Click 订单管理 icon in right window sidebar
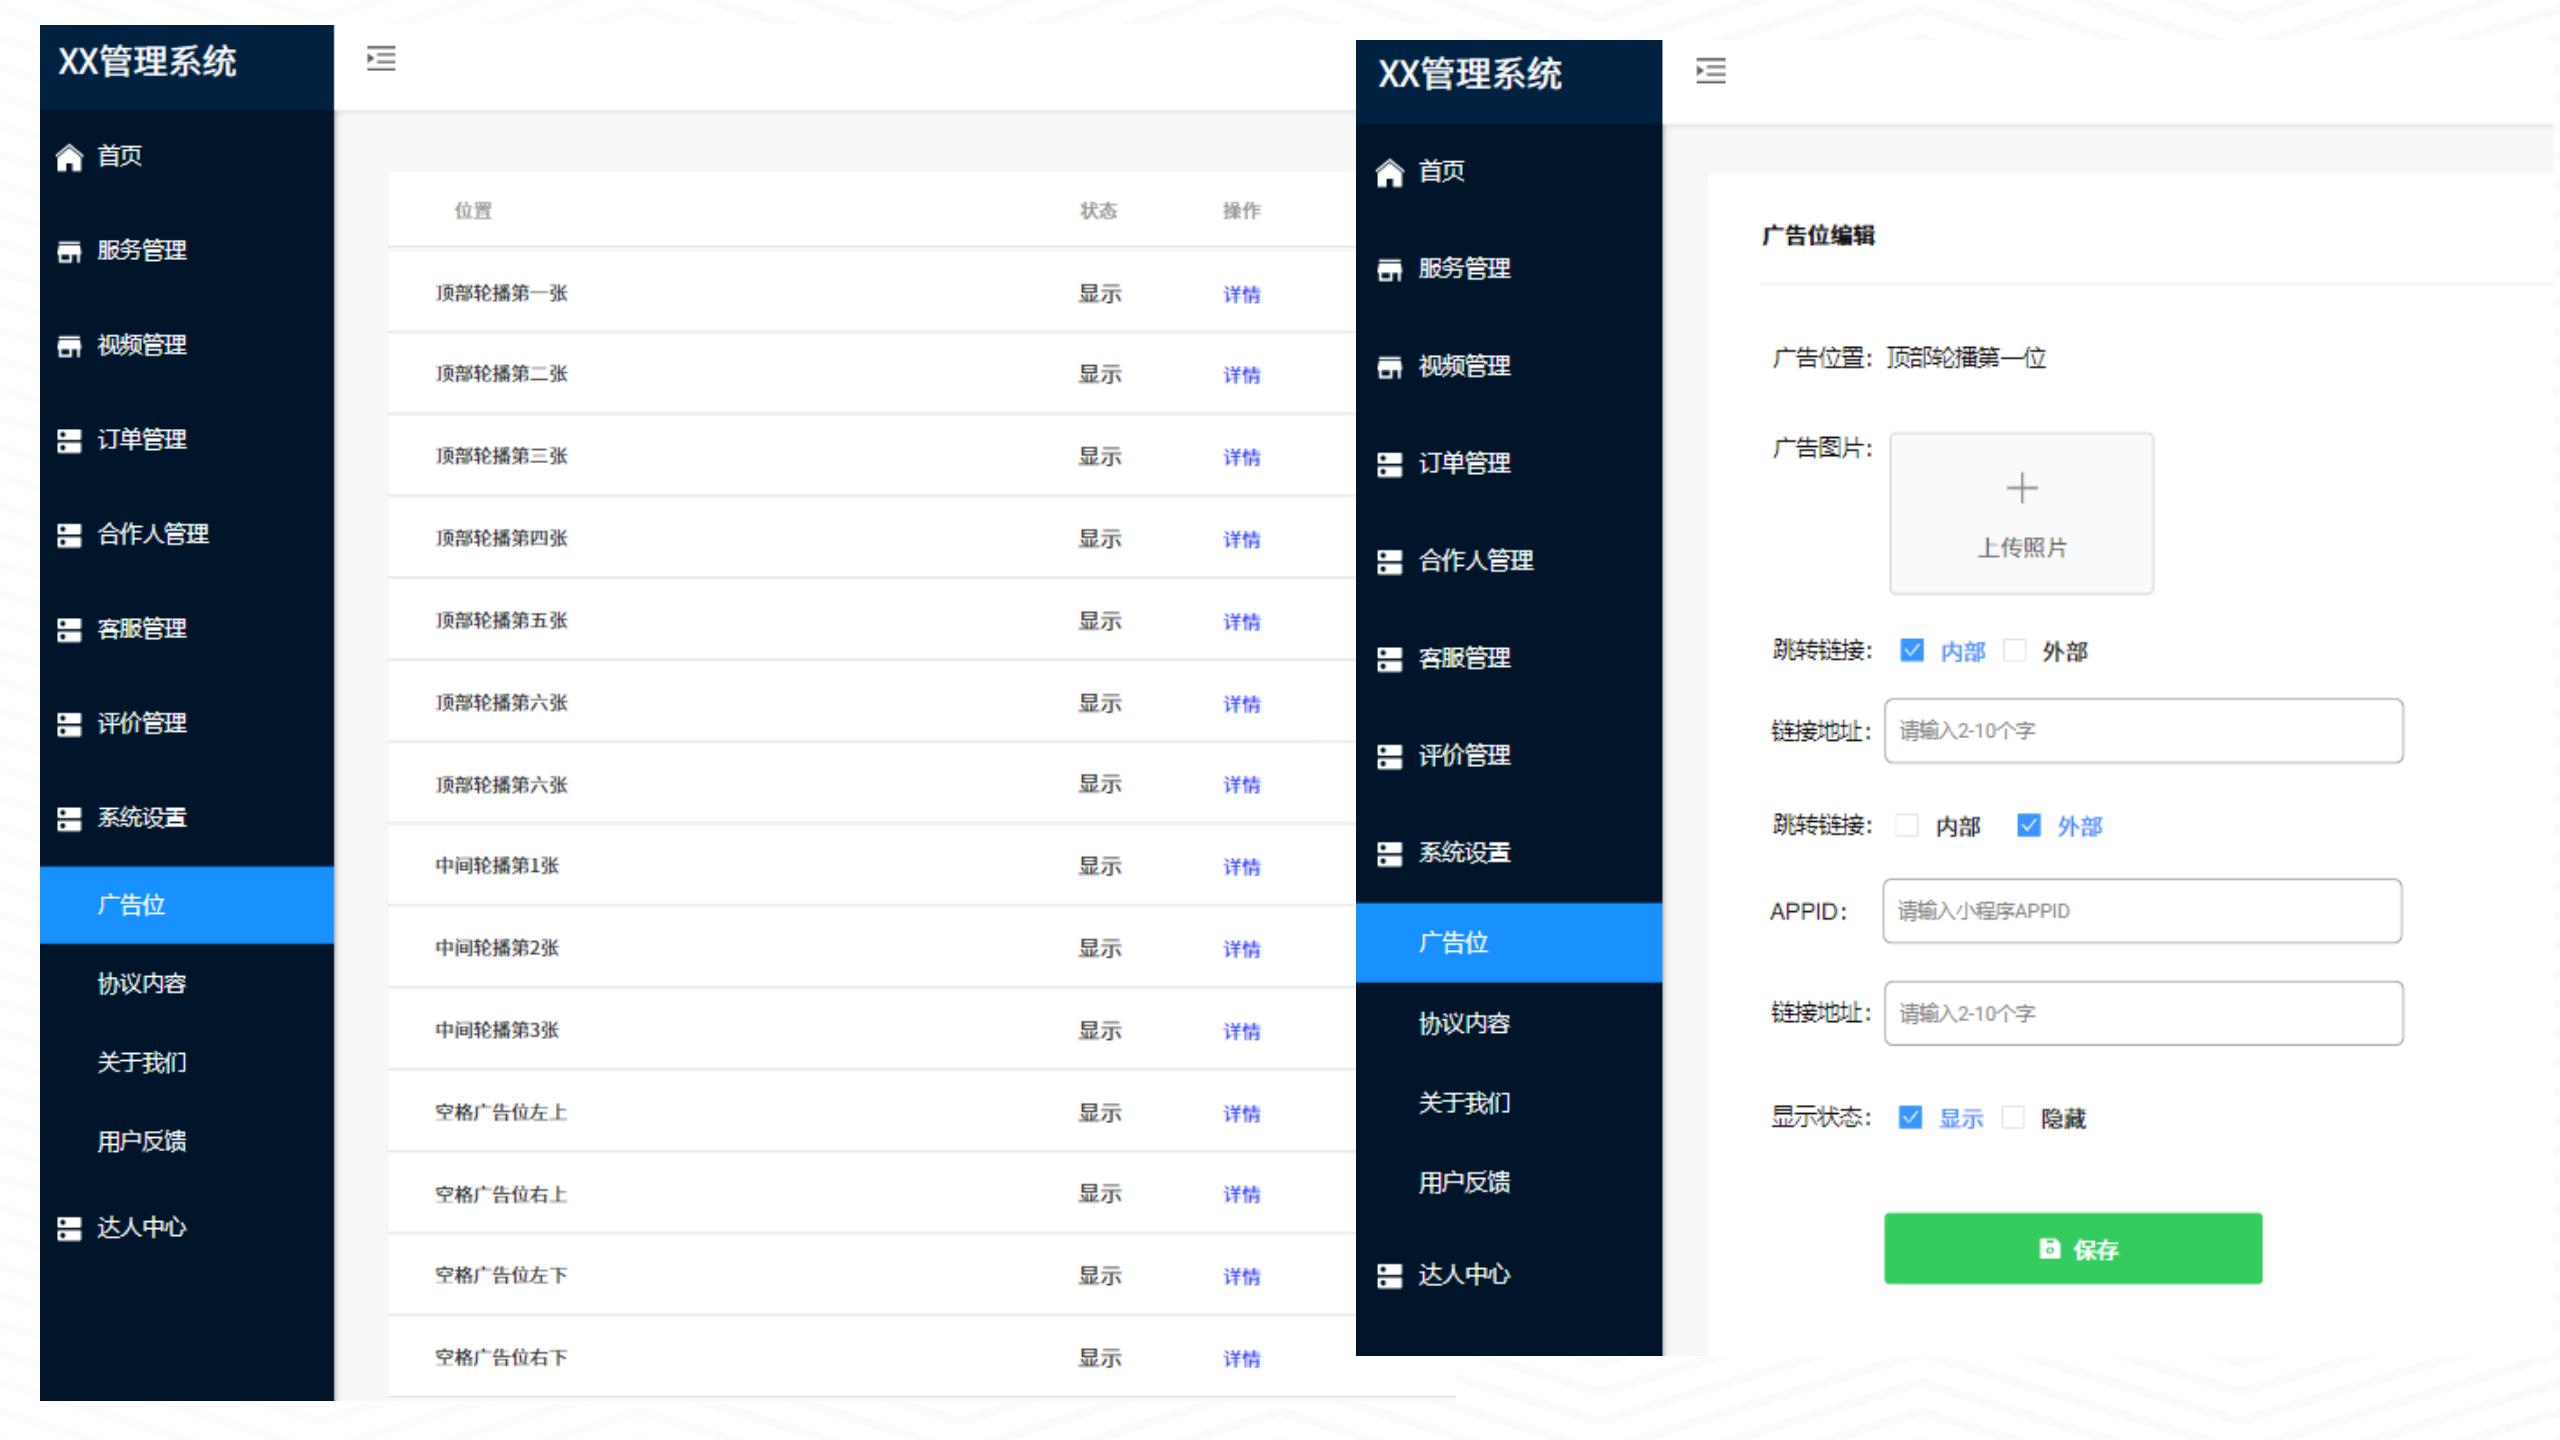The image size is (2560, 1440). [1390, 464]
